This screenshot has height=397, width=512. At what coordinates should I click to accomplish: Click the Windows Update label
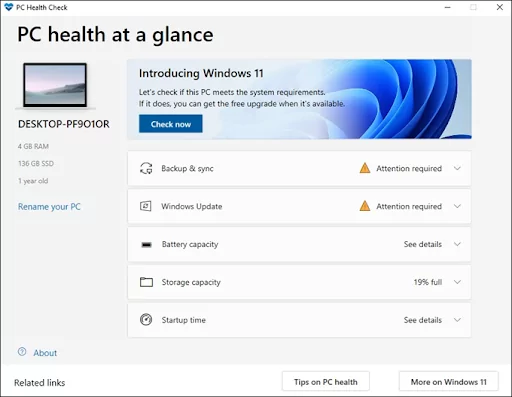(192, 206)
